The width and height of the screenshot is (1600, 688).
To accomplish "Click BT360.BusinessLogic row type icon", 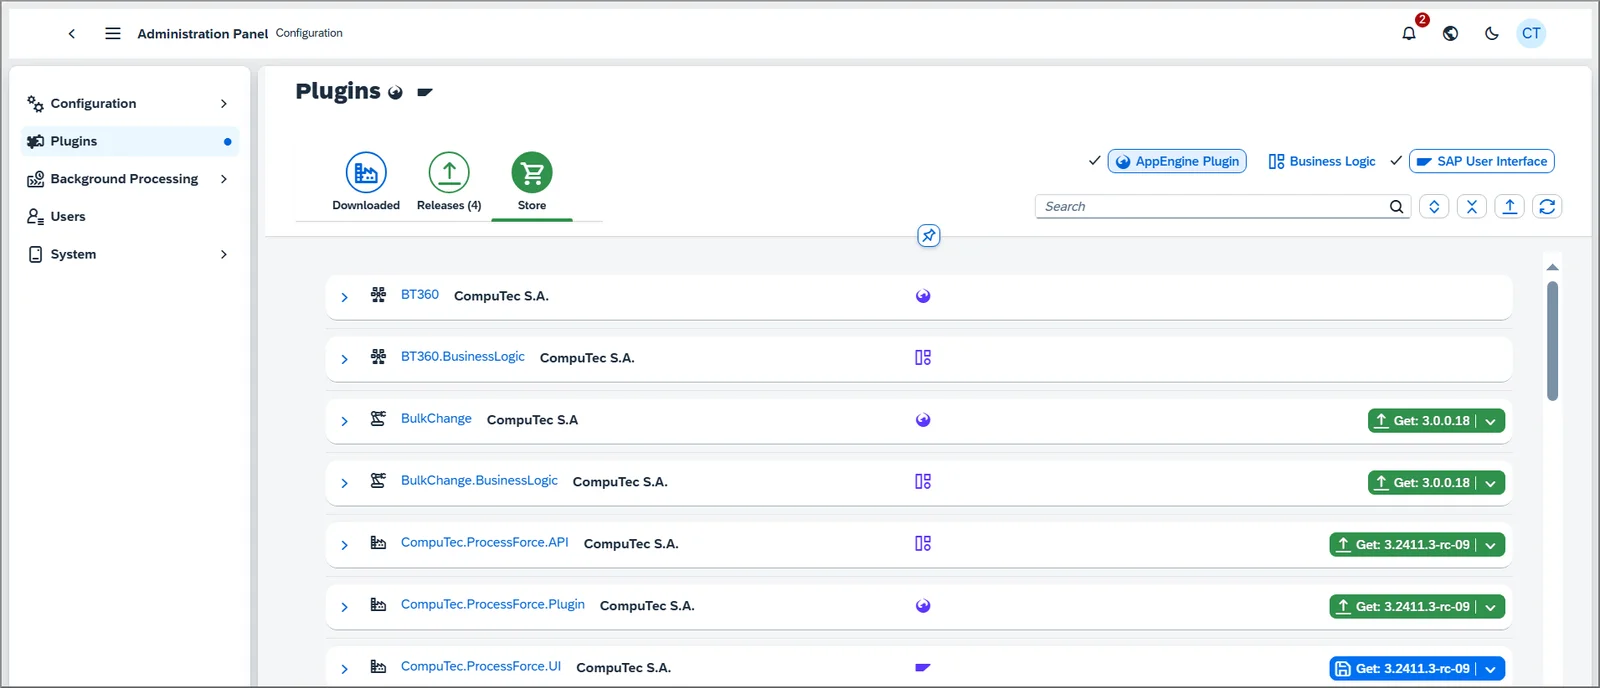I will tap(923, 358).
